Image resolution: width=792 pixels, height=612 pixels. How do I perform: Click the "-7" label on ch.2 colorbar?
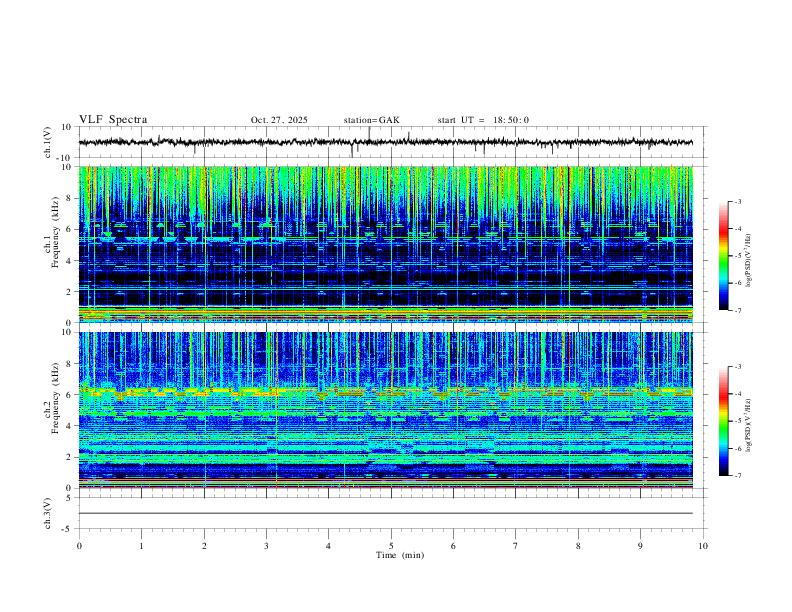(737, 476)
